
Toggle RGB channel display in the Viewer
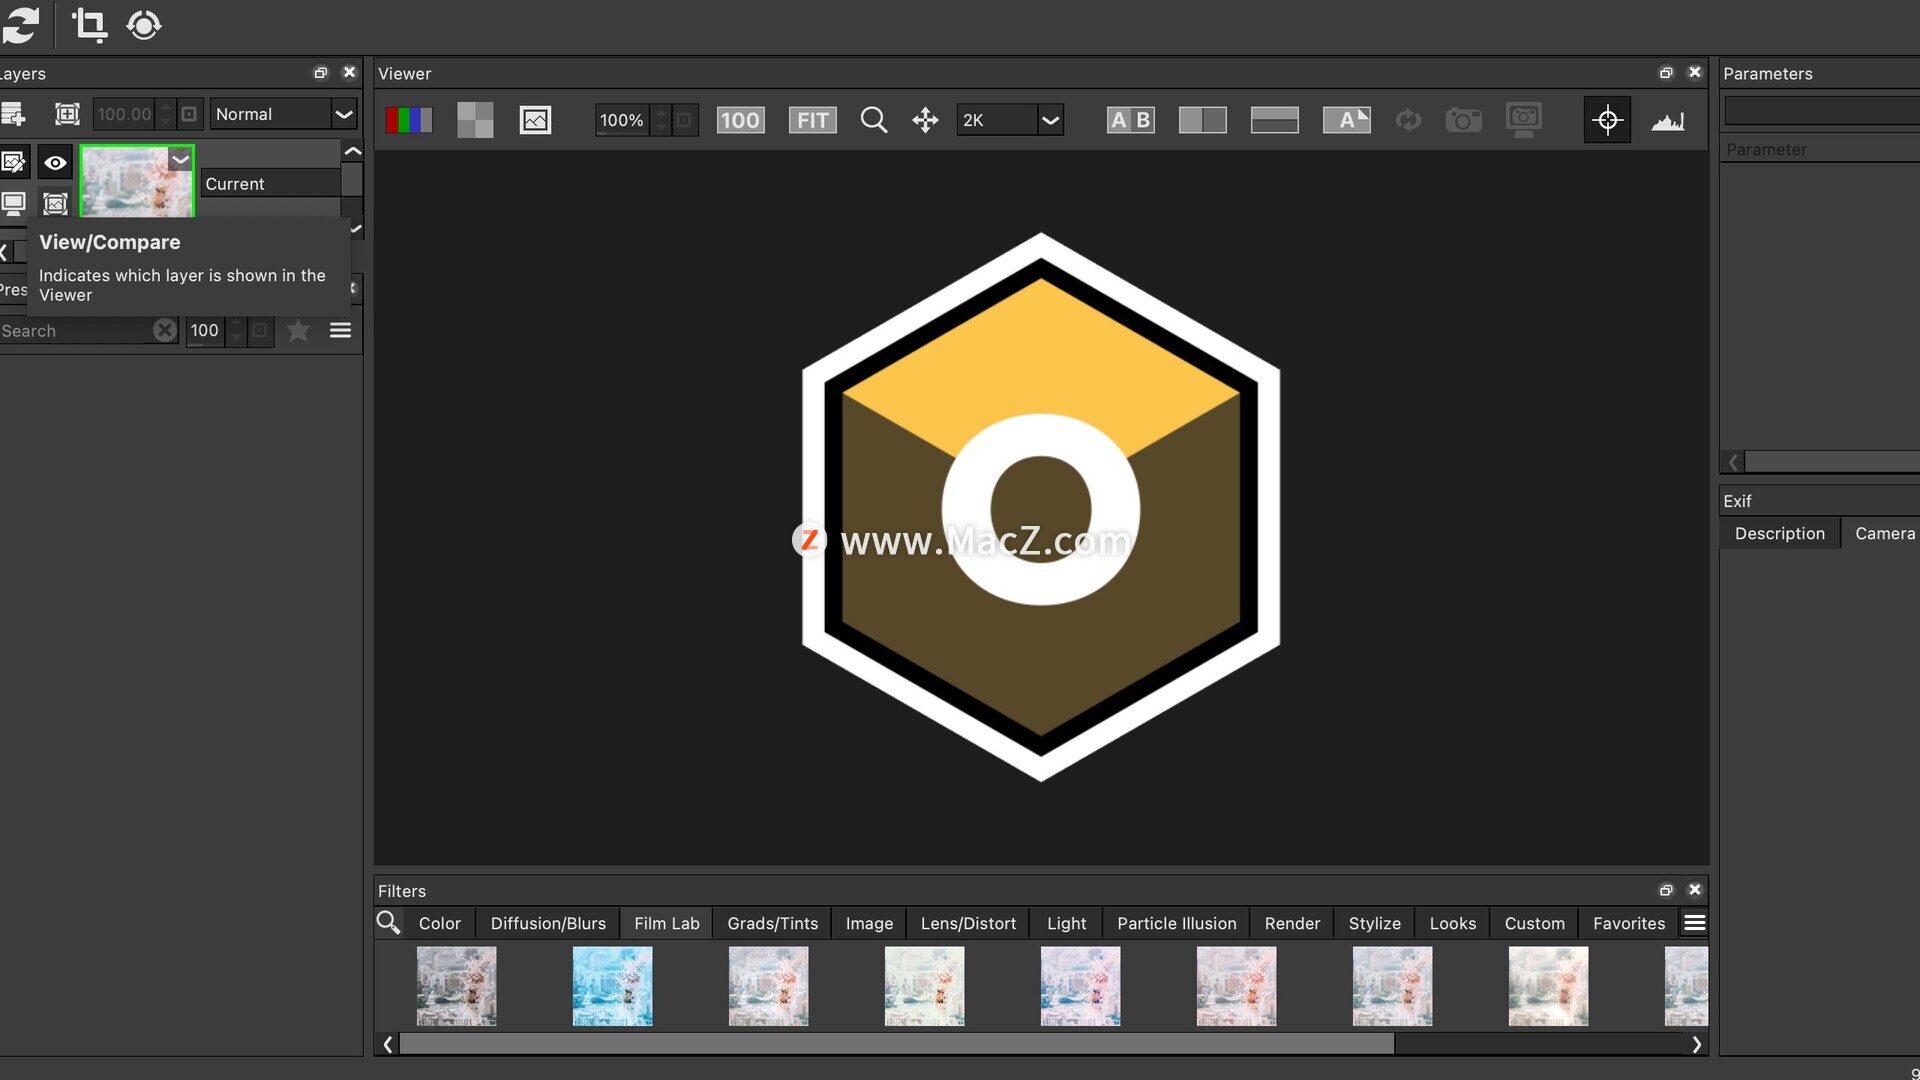(409, 120)
